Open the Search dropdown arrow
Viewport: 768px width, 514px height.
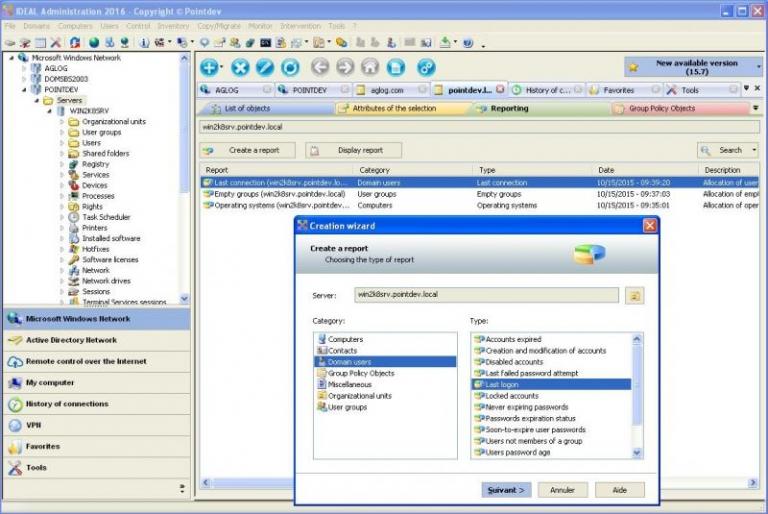pos(754,150)
